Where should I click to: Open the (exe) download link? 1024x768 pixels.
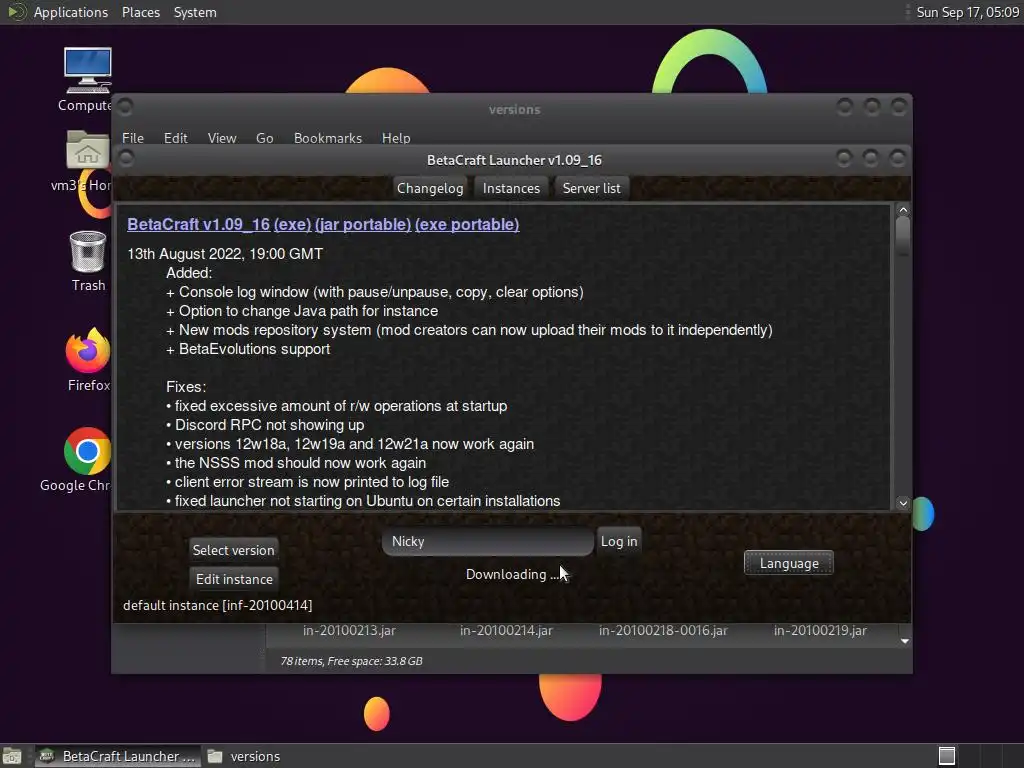click(292, 224)
